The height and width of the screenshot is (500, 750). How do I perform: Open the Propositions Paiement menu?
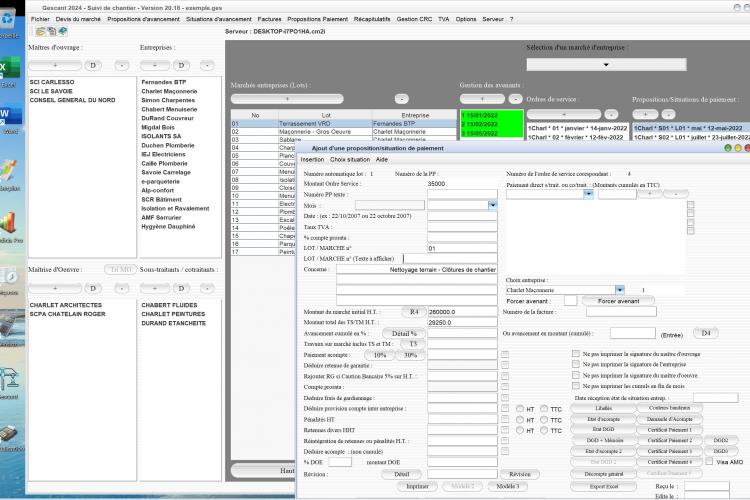[317, 19]
